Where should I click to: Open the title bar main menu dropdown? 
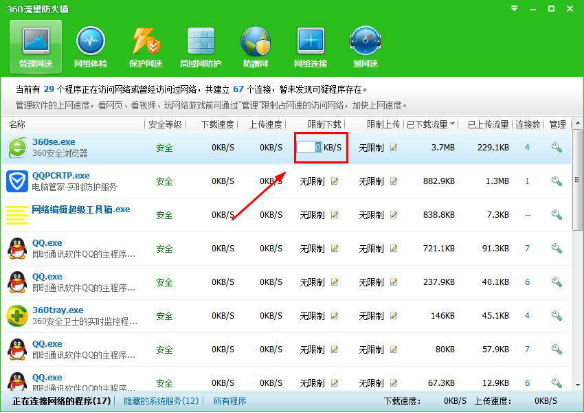tap(514, 8)
